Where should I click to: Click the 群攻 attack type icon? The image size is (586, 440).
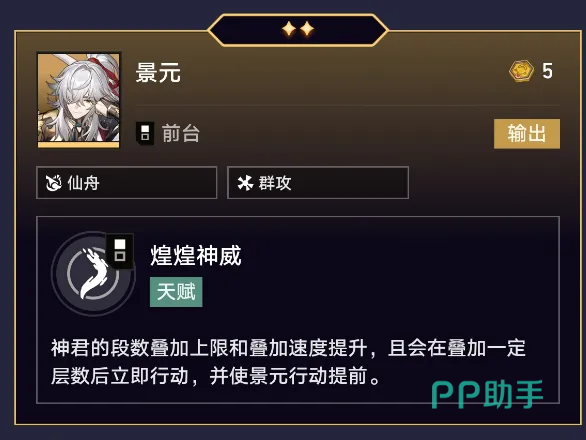[x=245, y=183]
